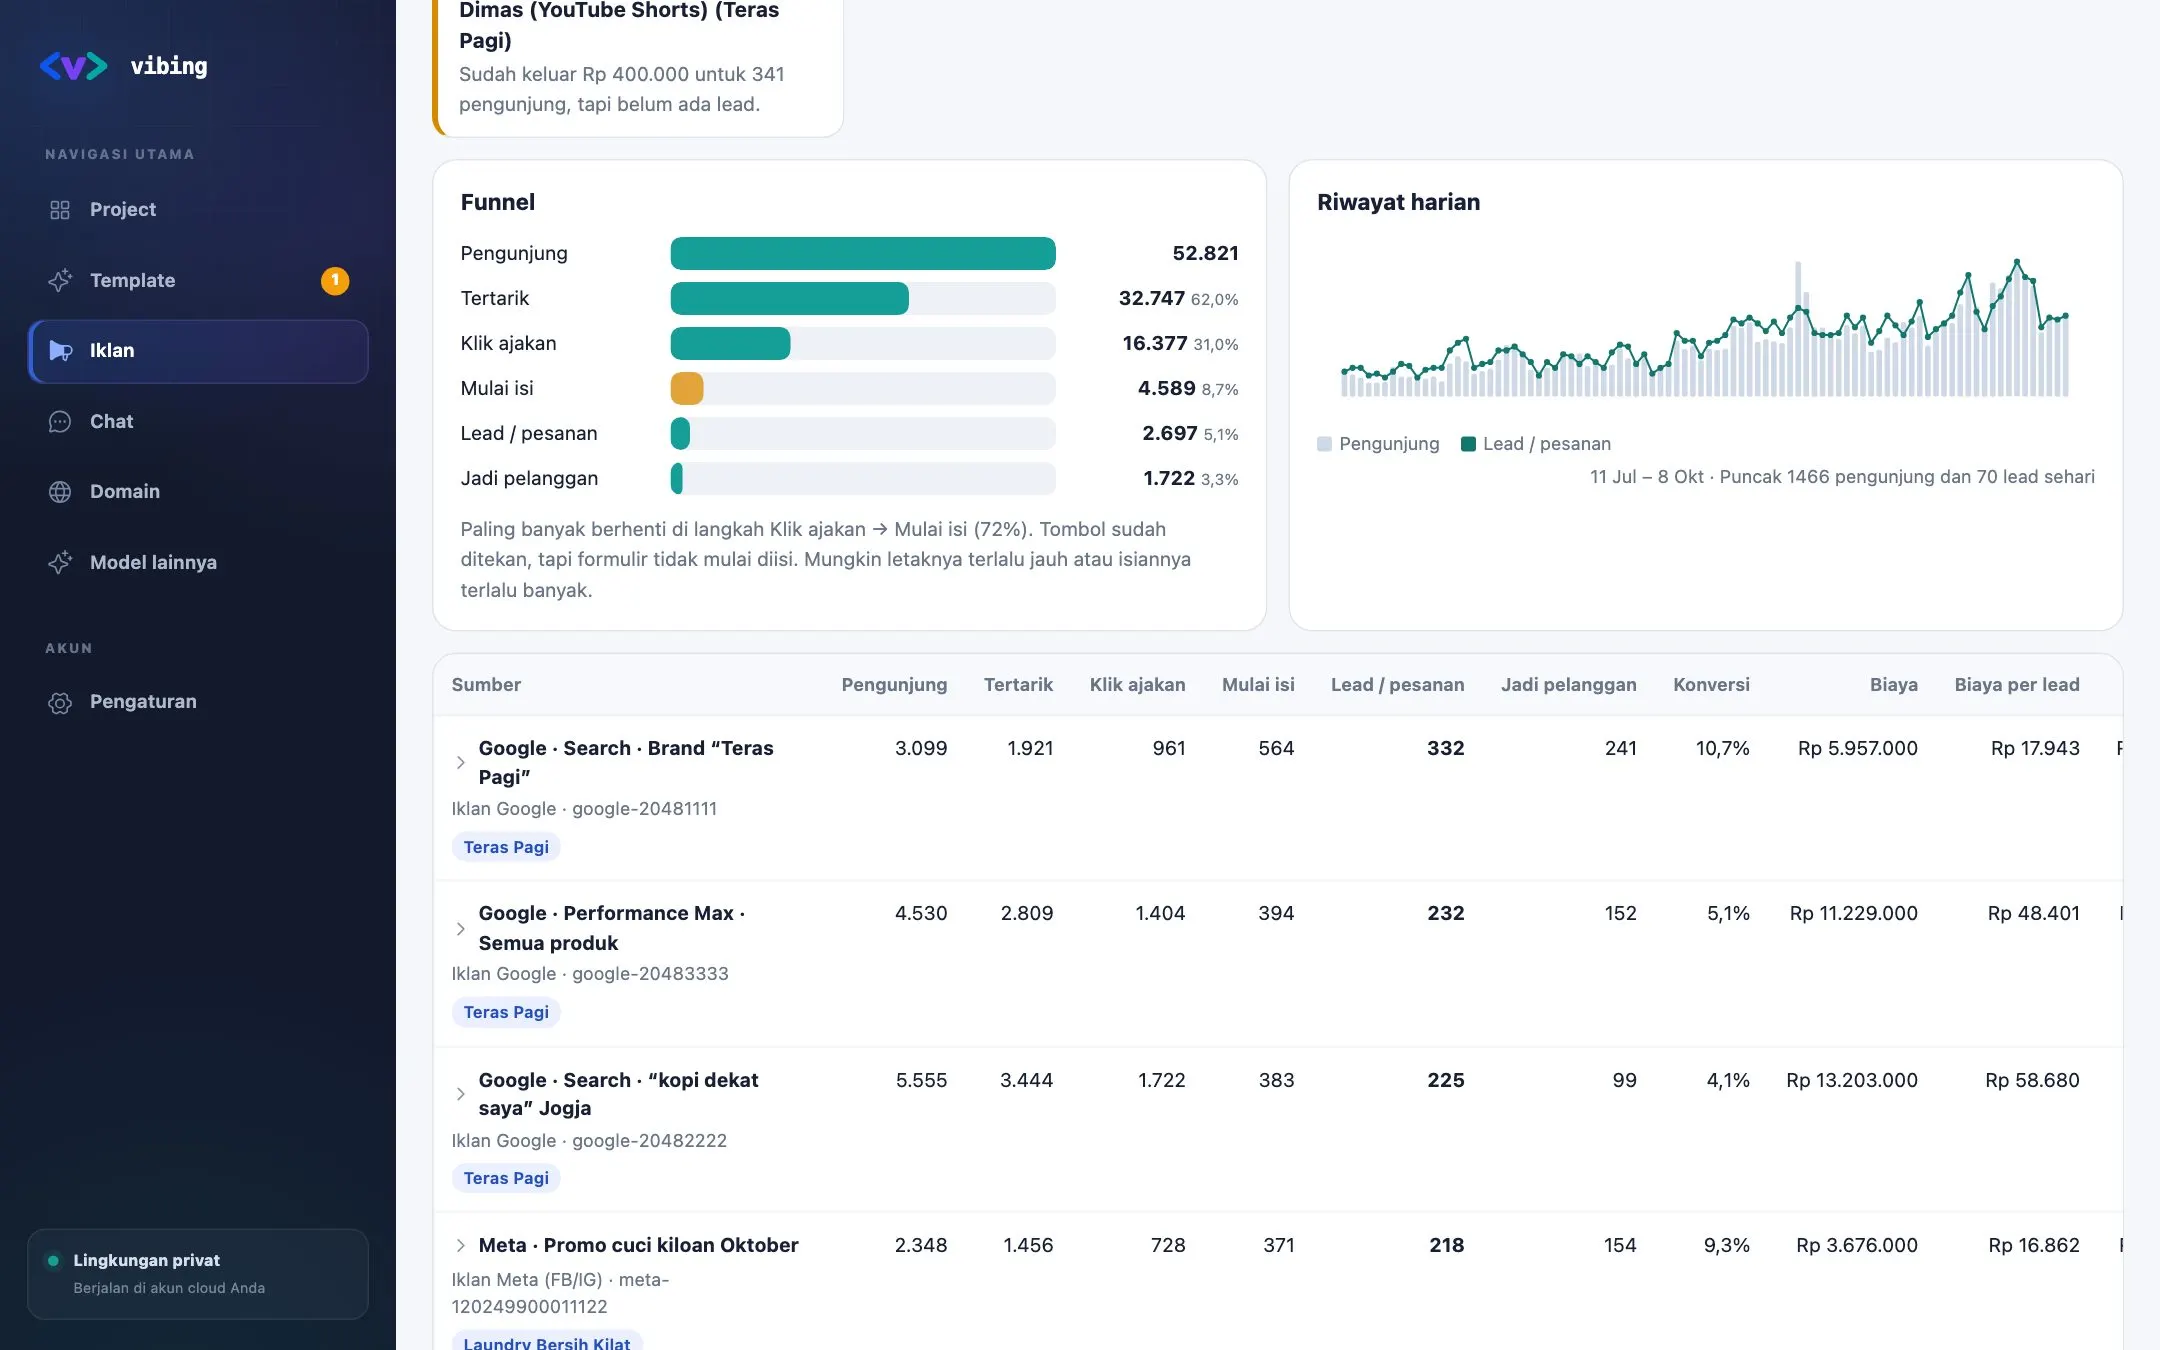
Task: Click the green Lingkungan privat status dot
Action: point(53,1261)
